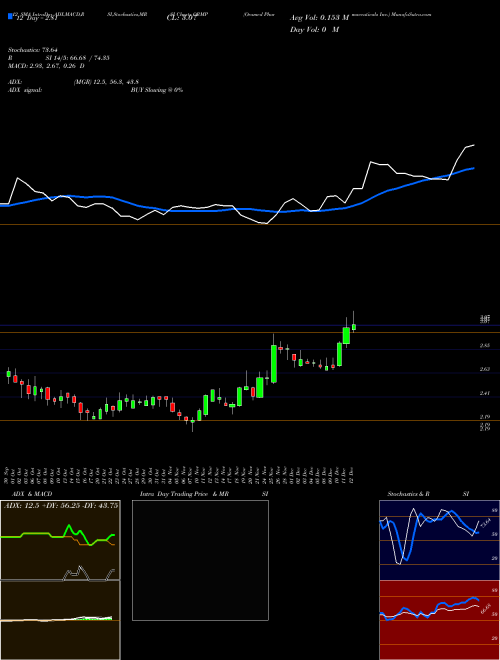Screen dimensions: 500x660
Task: Click the last green candlestick on the chart
Action: coord(354,327)
